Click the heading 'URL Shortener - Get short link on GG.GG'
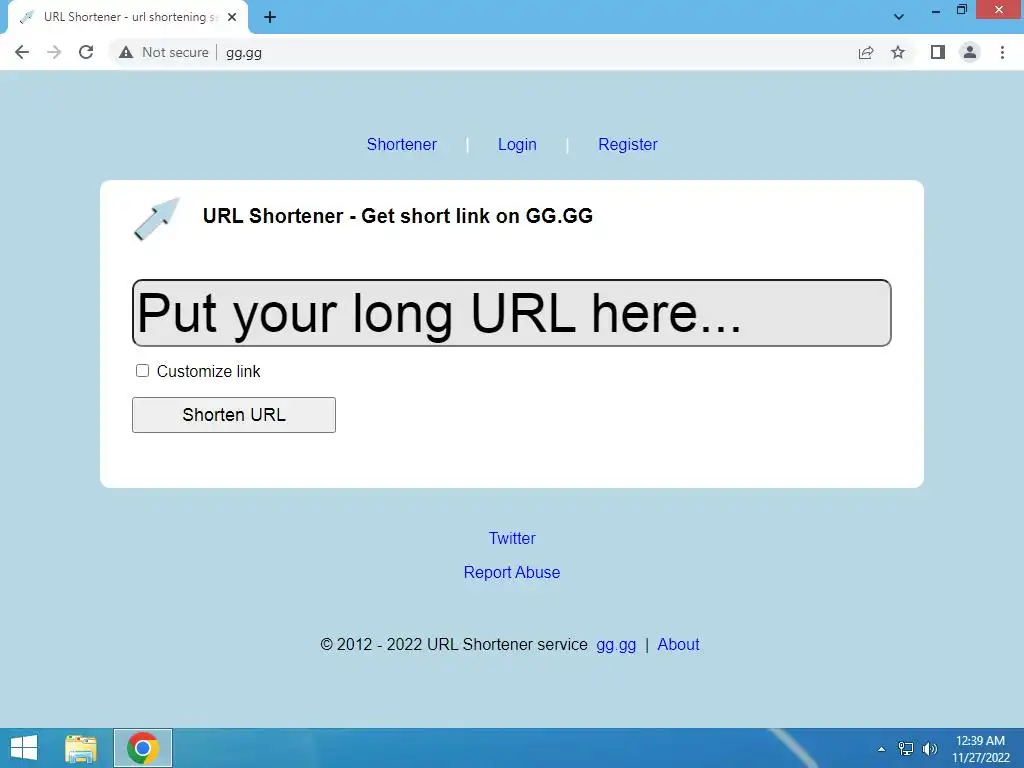The image size is (1024, 768). point(398,216)
